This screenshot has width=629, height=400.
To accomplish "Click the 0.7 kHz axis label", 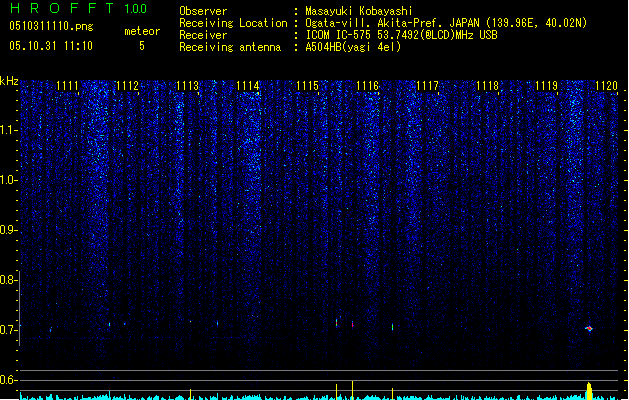I will (x=8, y=330).
